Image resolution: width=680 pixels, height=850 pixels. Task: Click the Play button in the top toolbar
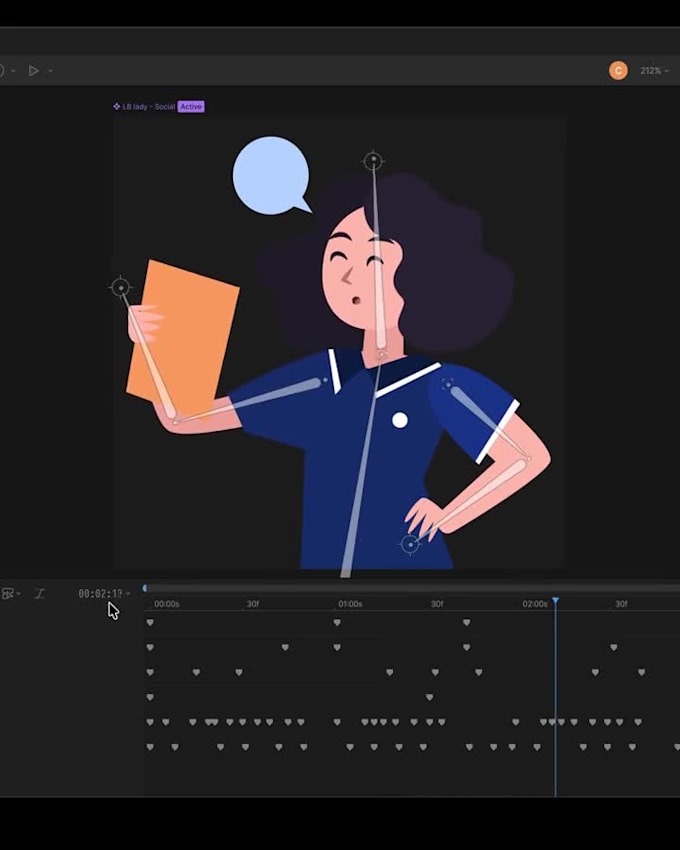click(x=34, y=70)
